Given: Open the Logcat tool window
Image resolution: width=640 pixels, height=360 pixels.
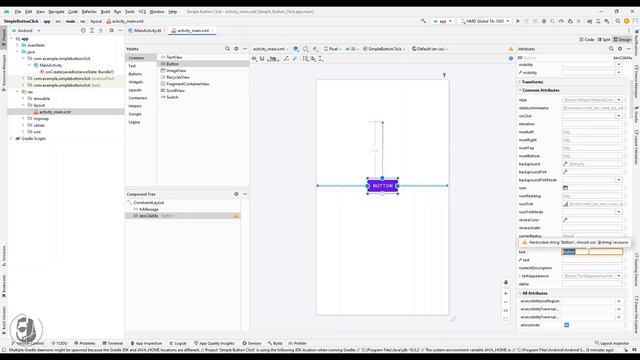Looking at the screenshot, I should pyautogui.click(x=178, y=343).
